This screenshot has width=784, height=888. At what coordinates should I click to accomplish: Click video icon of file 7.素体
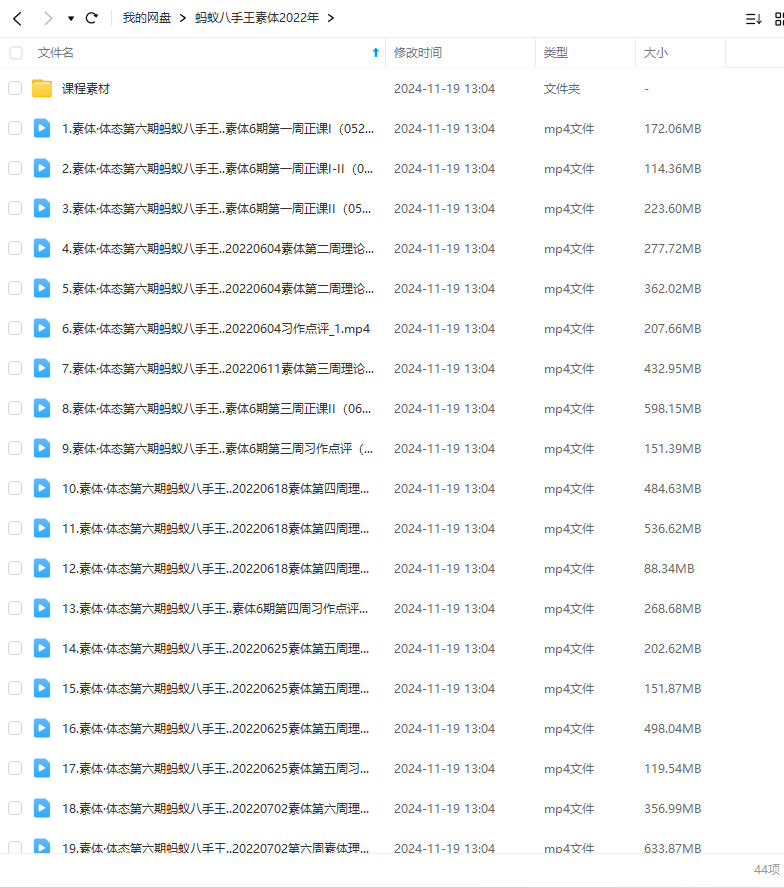(42, 368)
